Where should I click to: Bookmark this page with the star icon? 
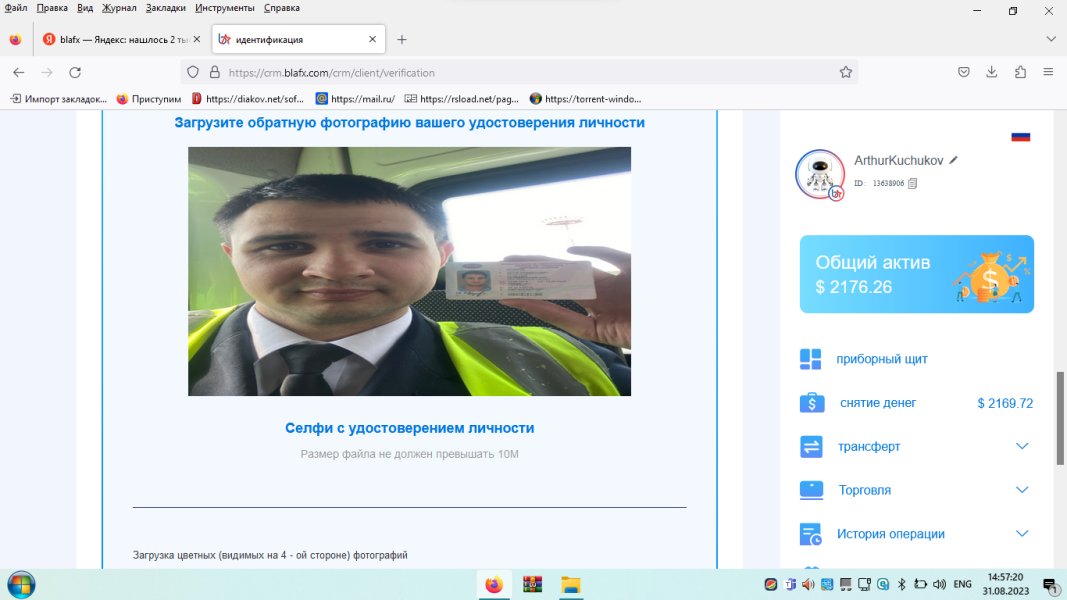(845, 72)
